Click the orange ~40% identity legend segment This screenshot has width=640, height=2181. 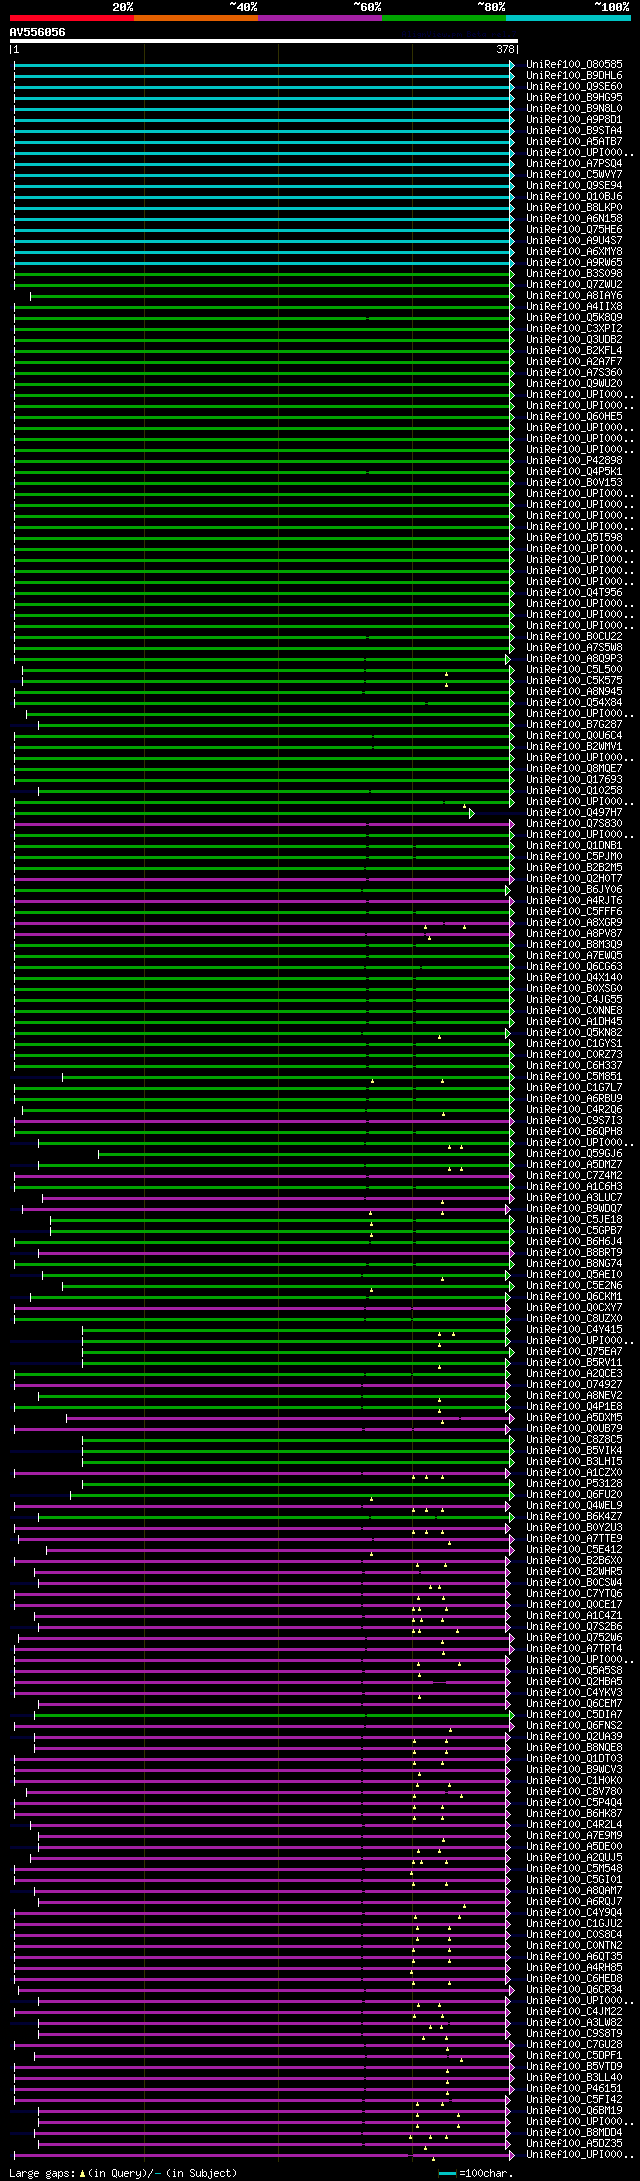[x=195, y=18]
